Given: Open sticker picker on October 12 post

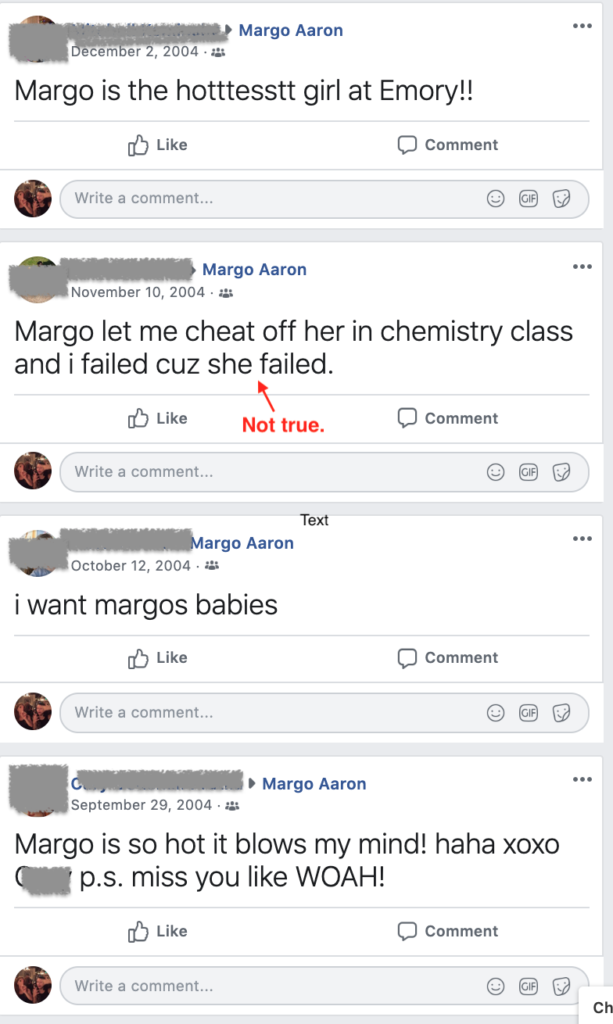Looking at the screenshot, I should pyautogui.click(x=561, y=712).
